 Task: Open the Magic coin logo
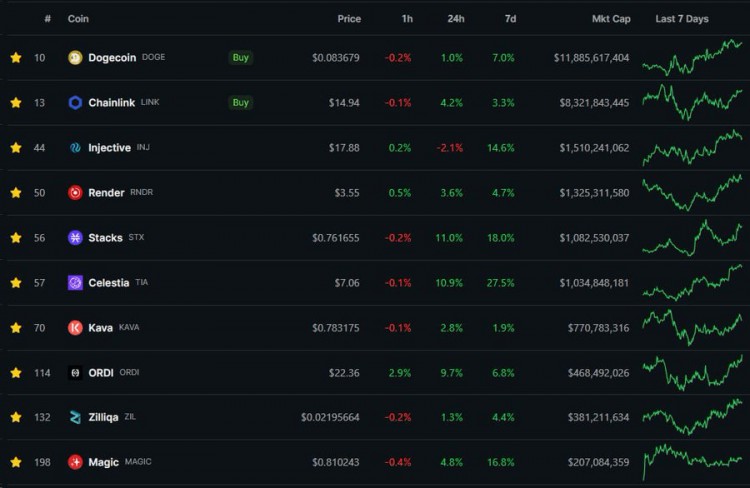point(75,462)
